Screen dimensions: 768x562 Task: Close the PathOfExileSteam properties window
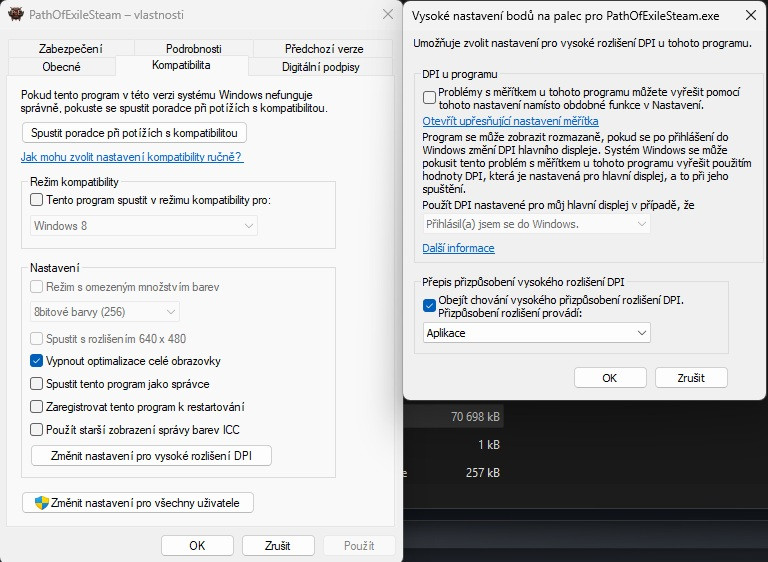pyautogui.click(x=387, y=14)
